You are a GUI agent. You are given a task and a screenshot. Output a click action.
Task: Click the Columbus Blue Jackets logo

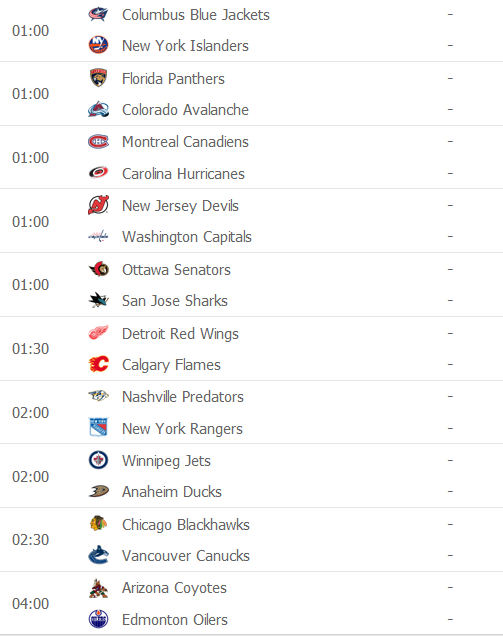98,14
